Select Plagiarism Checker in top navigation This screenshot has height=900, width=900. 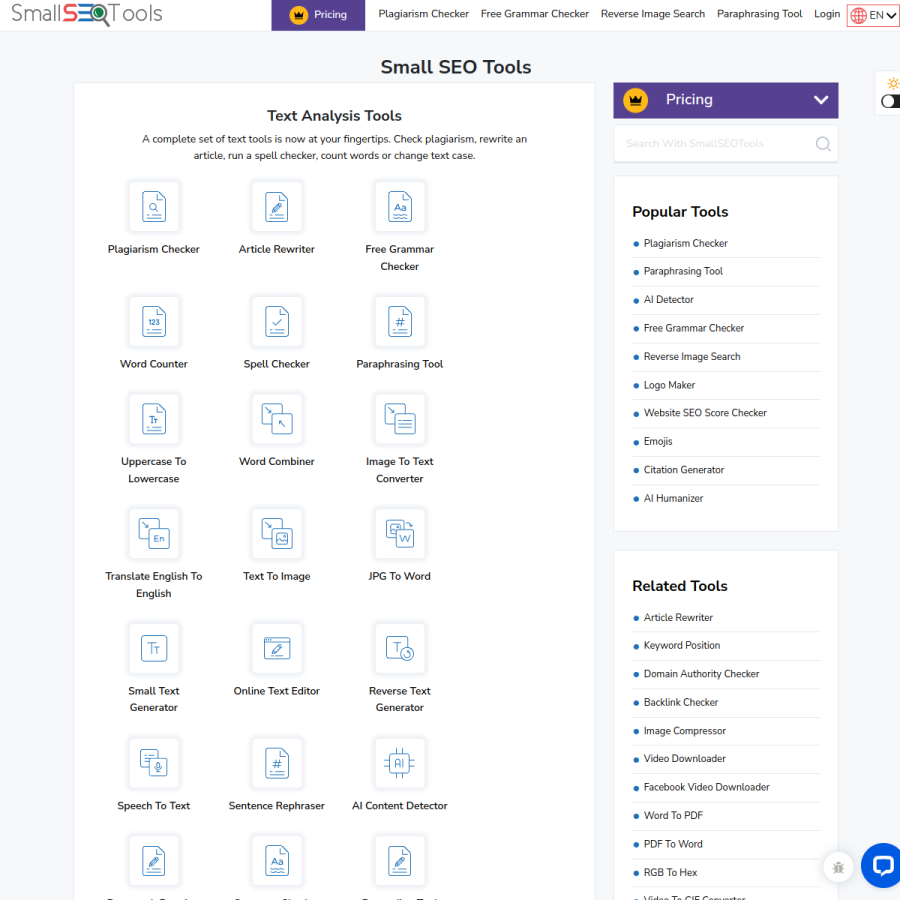click(x=423, y=14)
